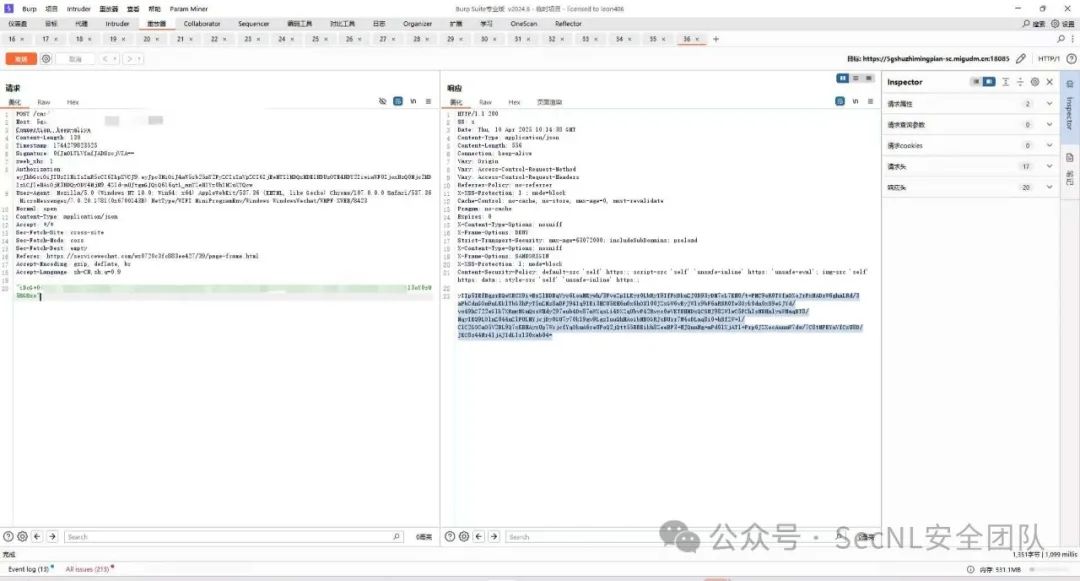Select Repeater tab 25
1080x581 pixels.
click(x=320, y=39)
